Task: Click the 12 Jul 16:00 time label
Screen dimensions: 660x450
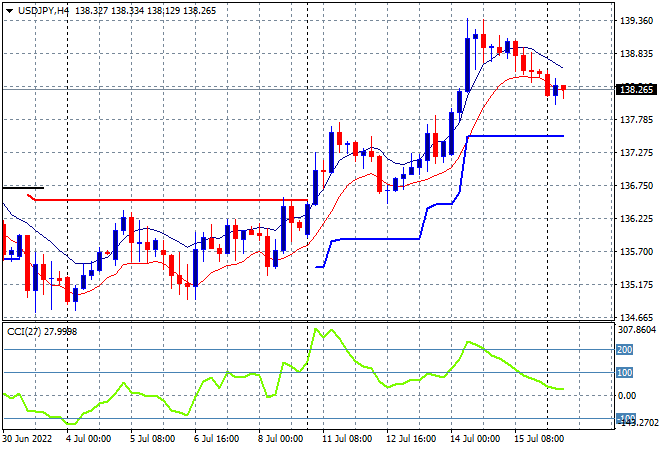Action: click(411, 439)
